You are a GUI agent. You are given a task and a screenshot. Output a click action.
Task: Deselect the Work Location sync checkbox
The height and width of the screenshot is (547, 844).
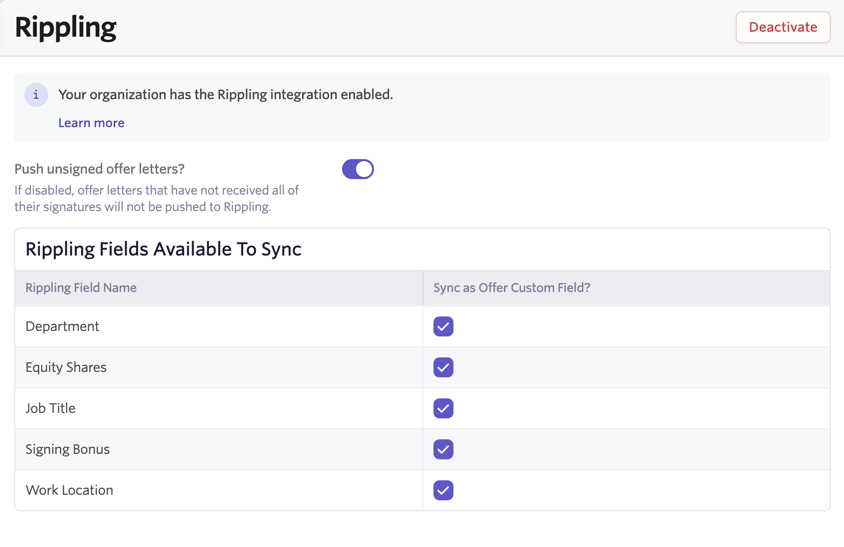tap(443, 491)
